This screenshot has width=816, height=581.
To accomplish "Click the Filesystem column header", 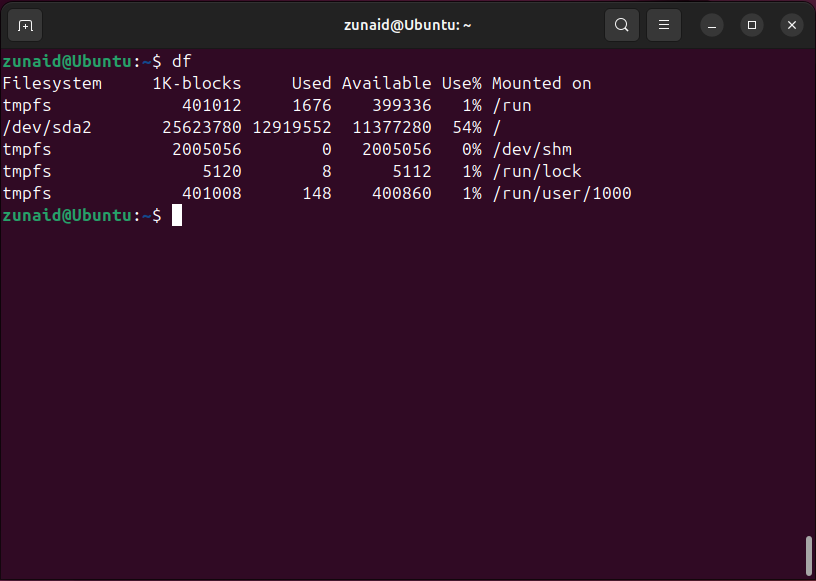I will 52,84.
